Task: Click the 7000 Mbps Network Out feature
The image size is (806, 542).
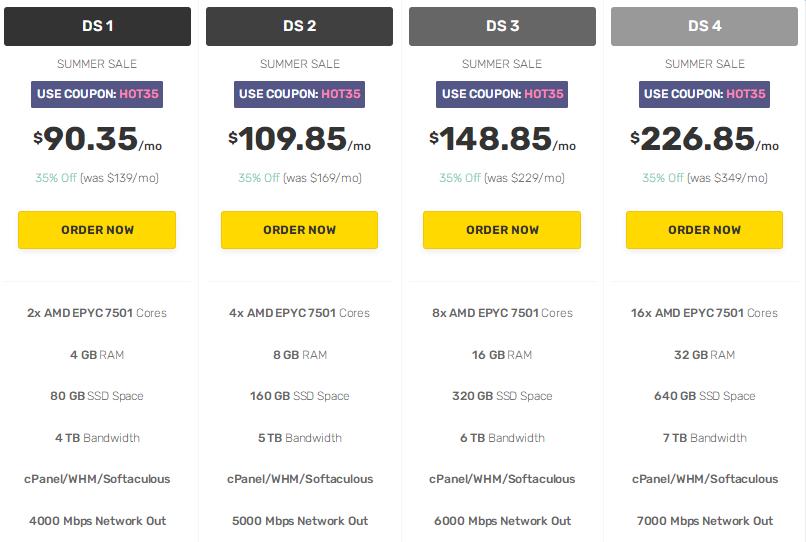Action: 704,521
